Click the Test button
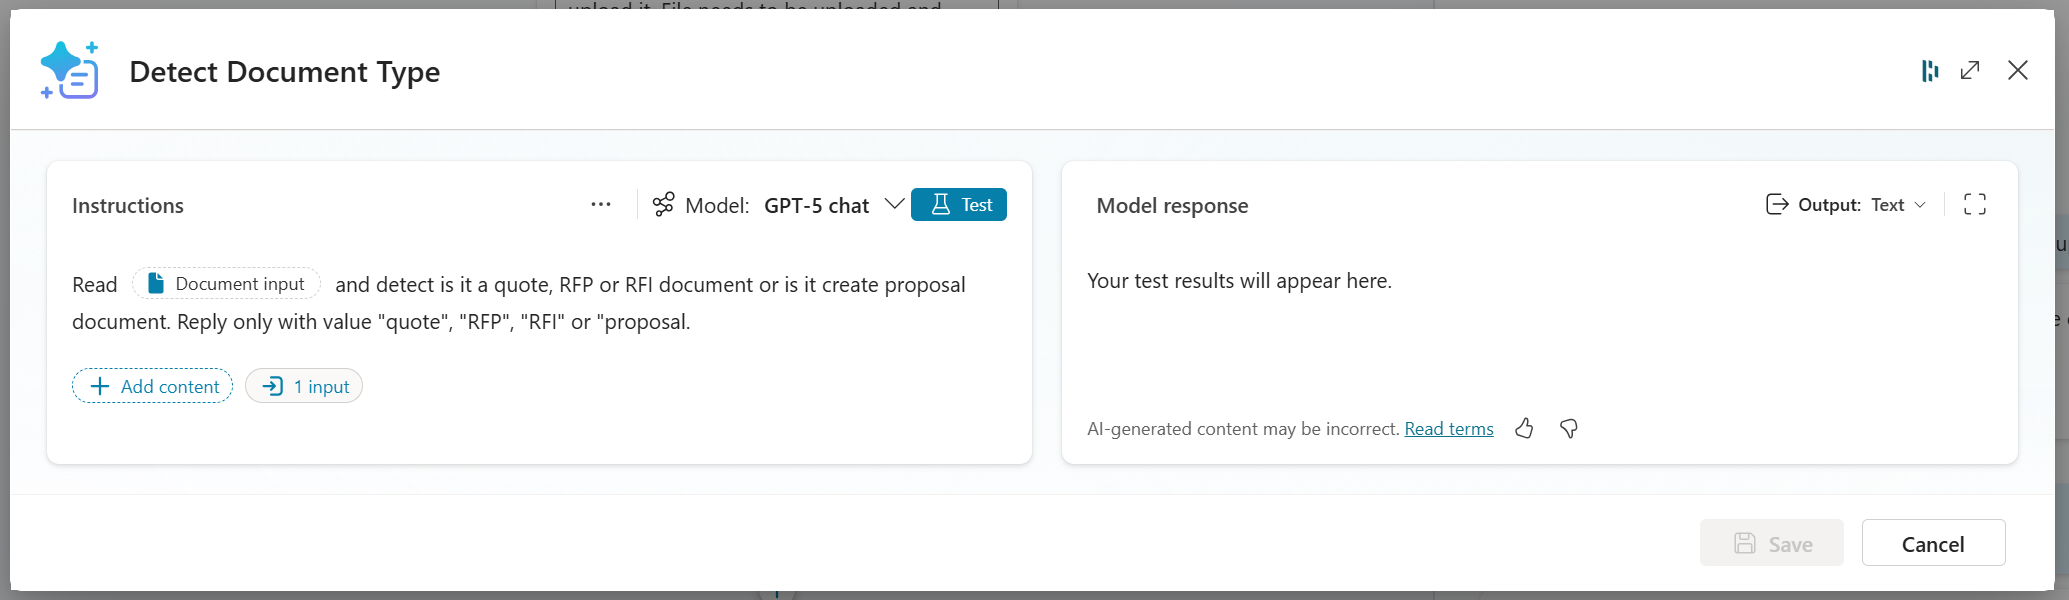 958,205
